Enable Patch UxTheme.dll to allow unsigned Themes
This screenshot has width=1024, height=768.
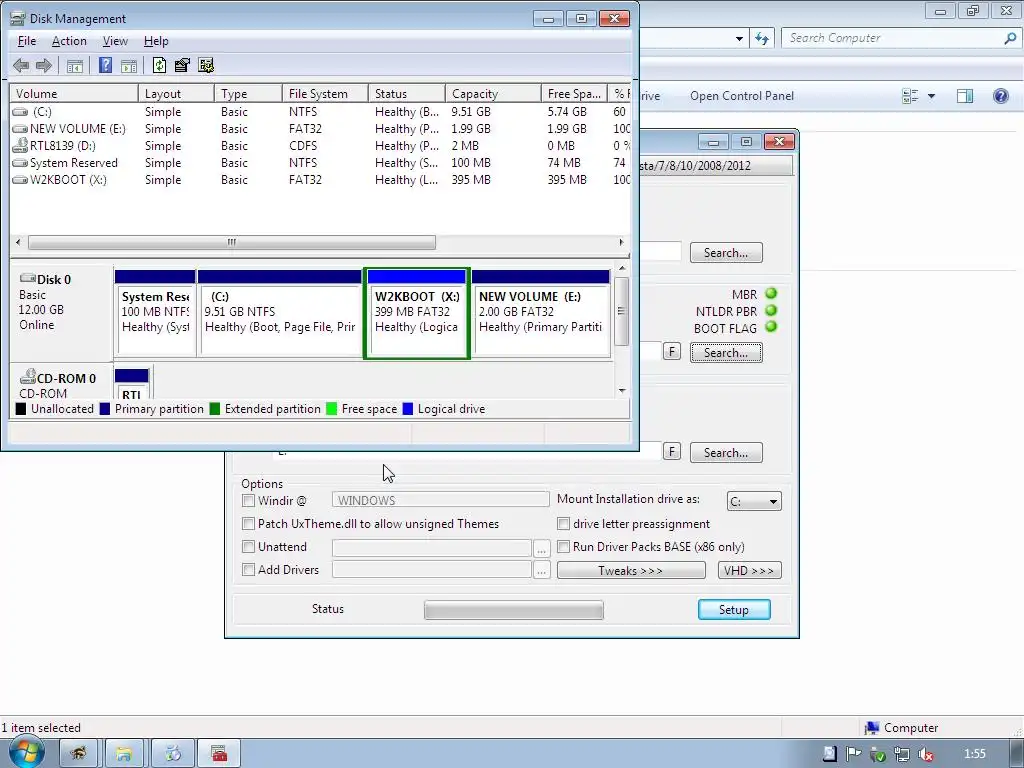tap(248, 524)
